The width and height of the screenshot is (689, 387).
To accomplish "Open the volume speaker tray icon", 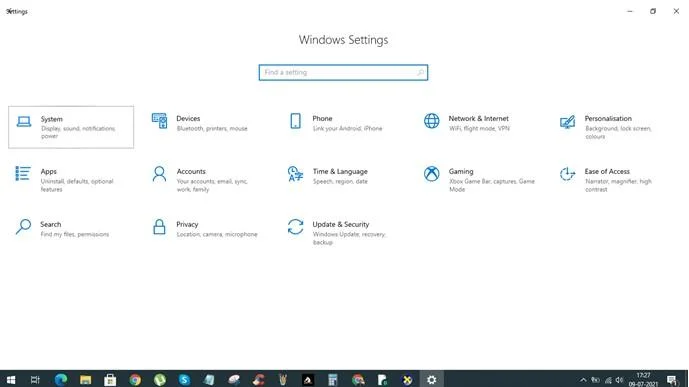I will point(620,380).
